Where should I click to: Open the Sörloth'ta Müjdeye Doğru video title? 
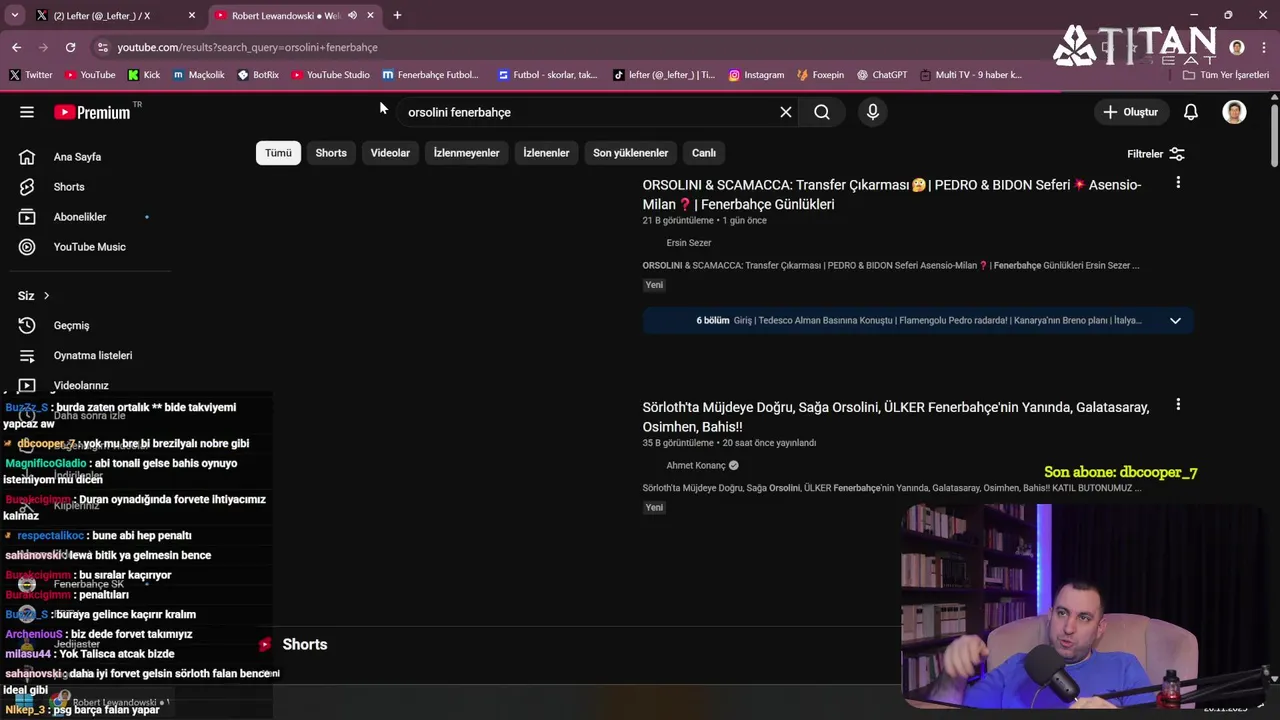point(896,417)
